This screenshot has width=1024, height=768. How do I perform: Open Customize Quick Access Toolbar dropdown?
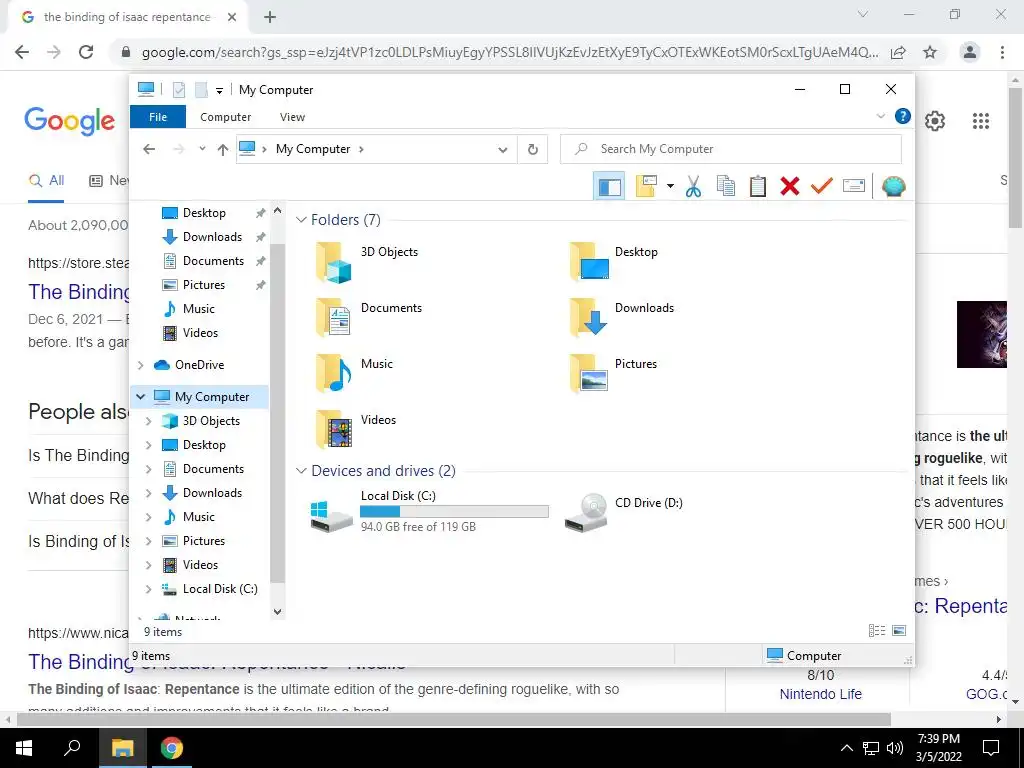[219, 91]
